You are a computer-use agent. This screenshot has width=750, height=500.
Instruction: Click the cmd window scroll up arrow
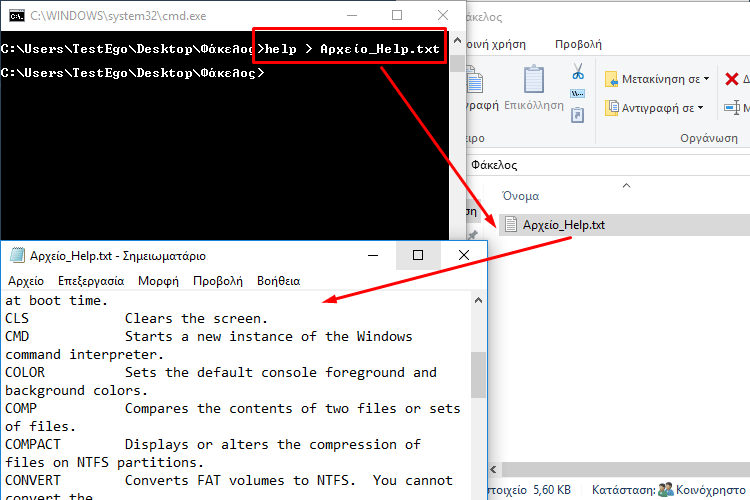coord(457,40)
